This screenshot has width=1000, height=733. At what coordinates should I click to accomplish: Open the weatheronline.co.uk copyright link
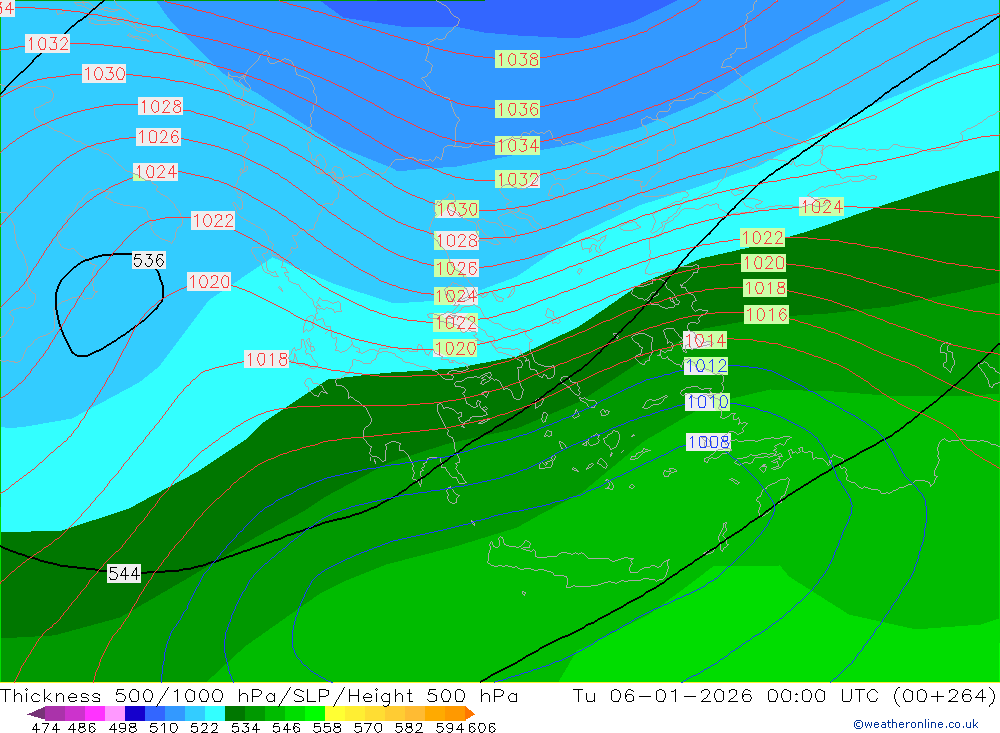click(x=916, y=724)
